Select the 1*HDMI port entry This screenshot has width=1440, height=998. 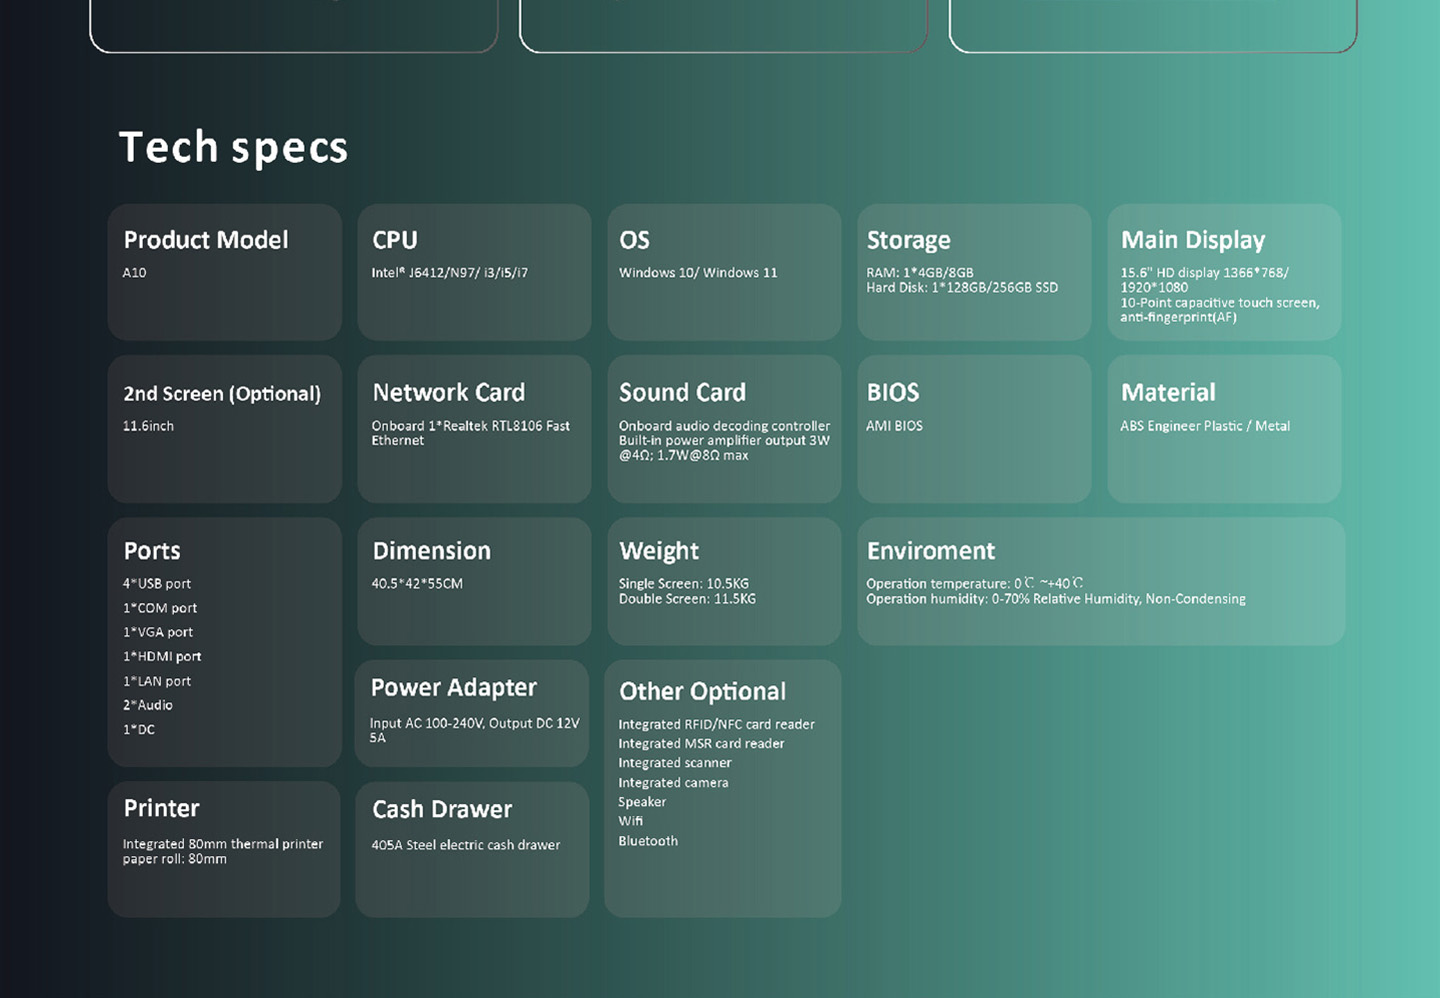[x=162, y=657]
